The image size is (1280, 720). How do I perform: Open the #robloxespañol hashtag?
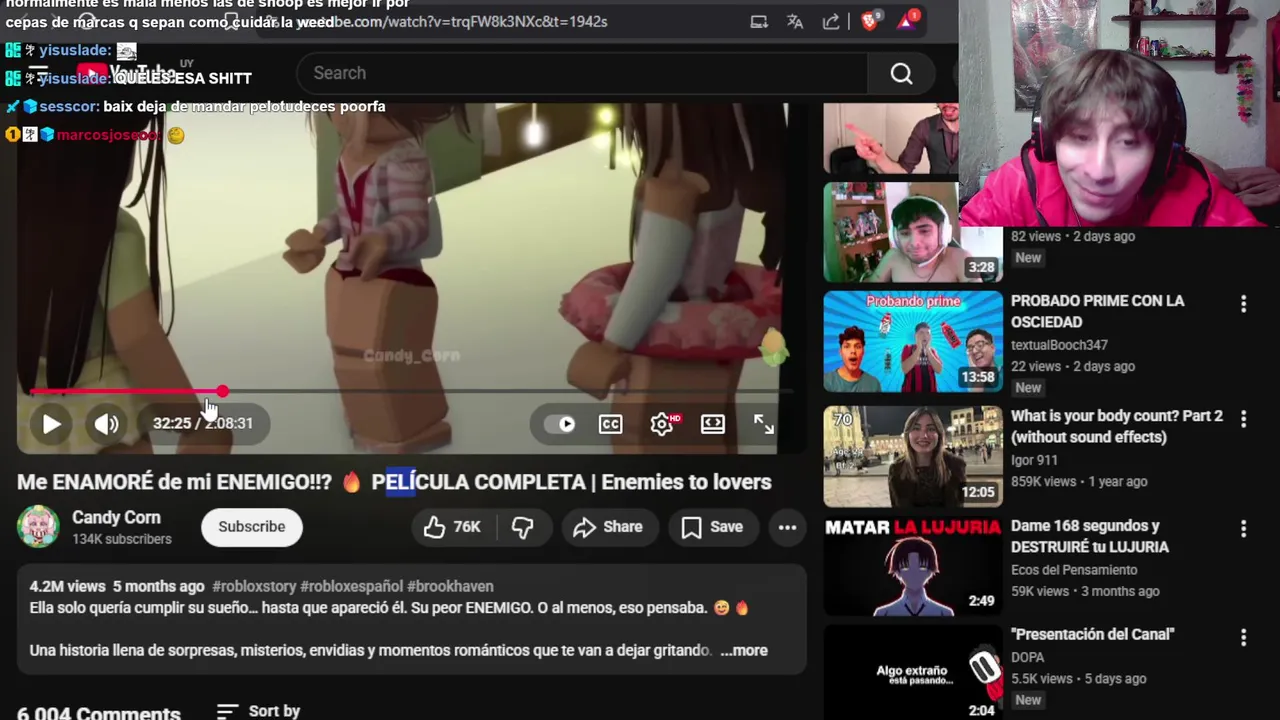[351, 587]
